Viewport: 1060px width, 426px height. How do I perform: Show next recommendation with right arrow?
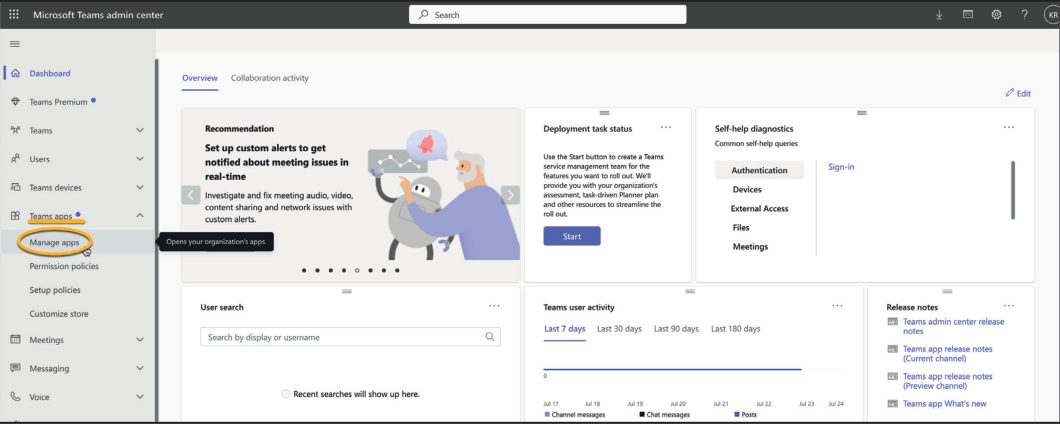[510, 195]
